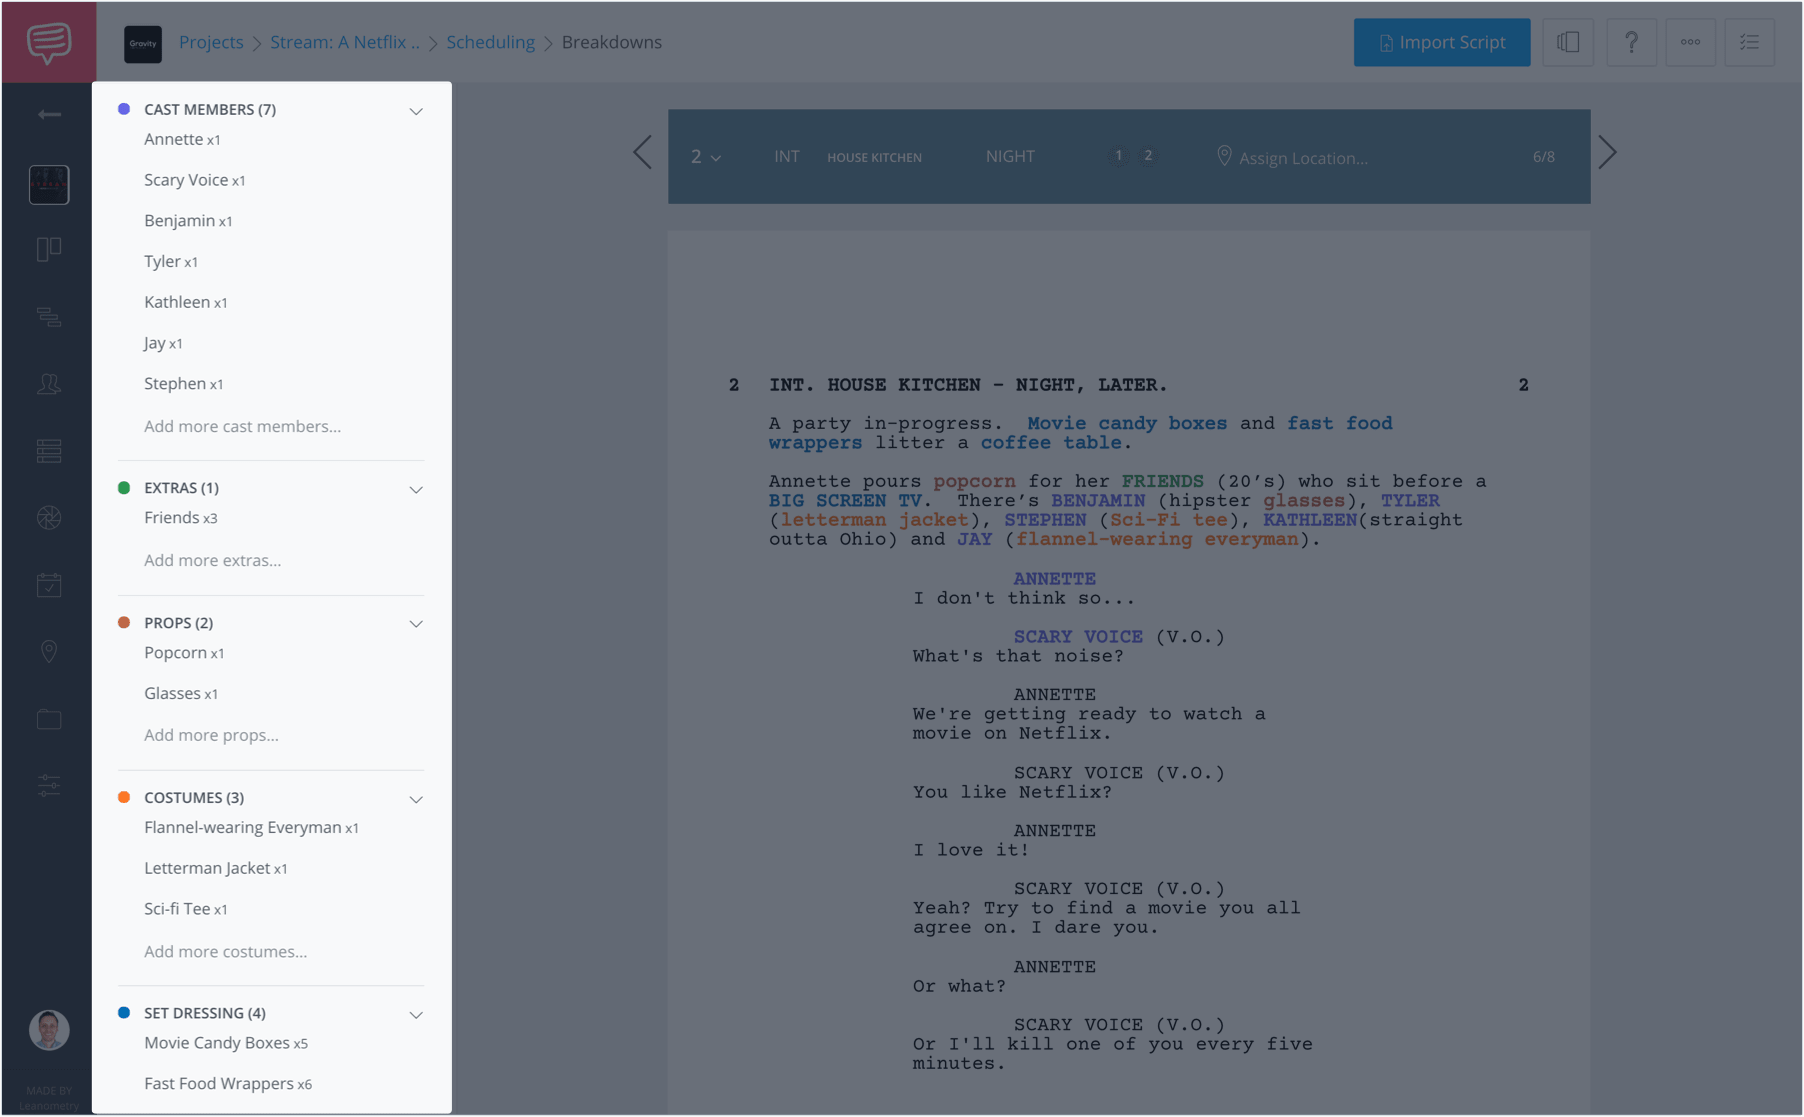Click the user avatar photo
The image size is (1804, 1117).
coord(49,1030)
